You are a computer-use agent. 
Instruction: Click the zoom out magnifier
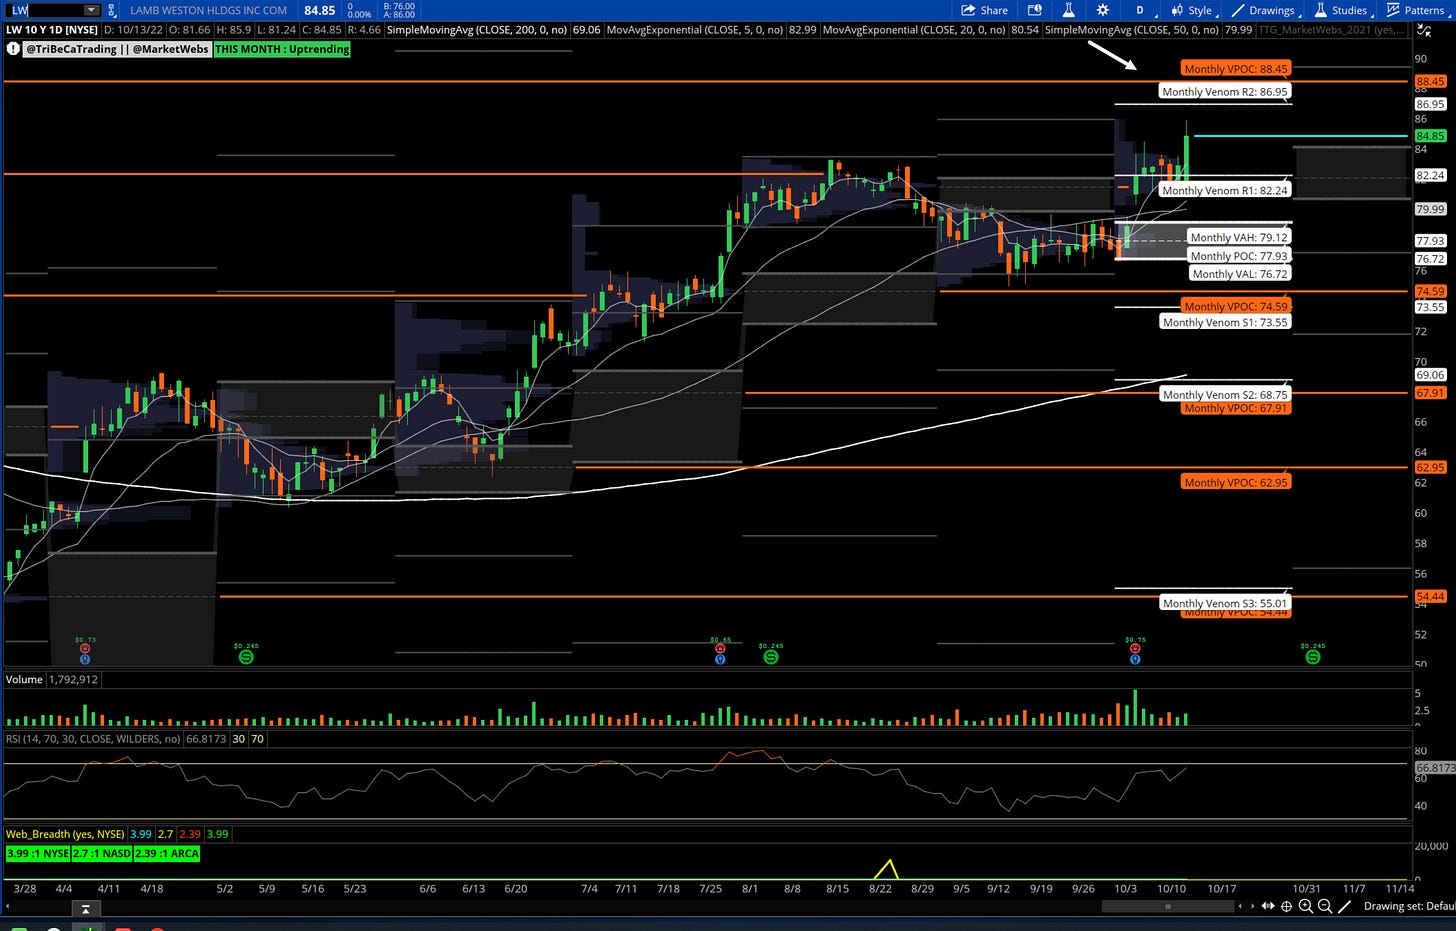1325,906
